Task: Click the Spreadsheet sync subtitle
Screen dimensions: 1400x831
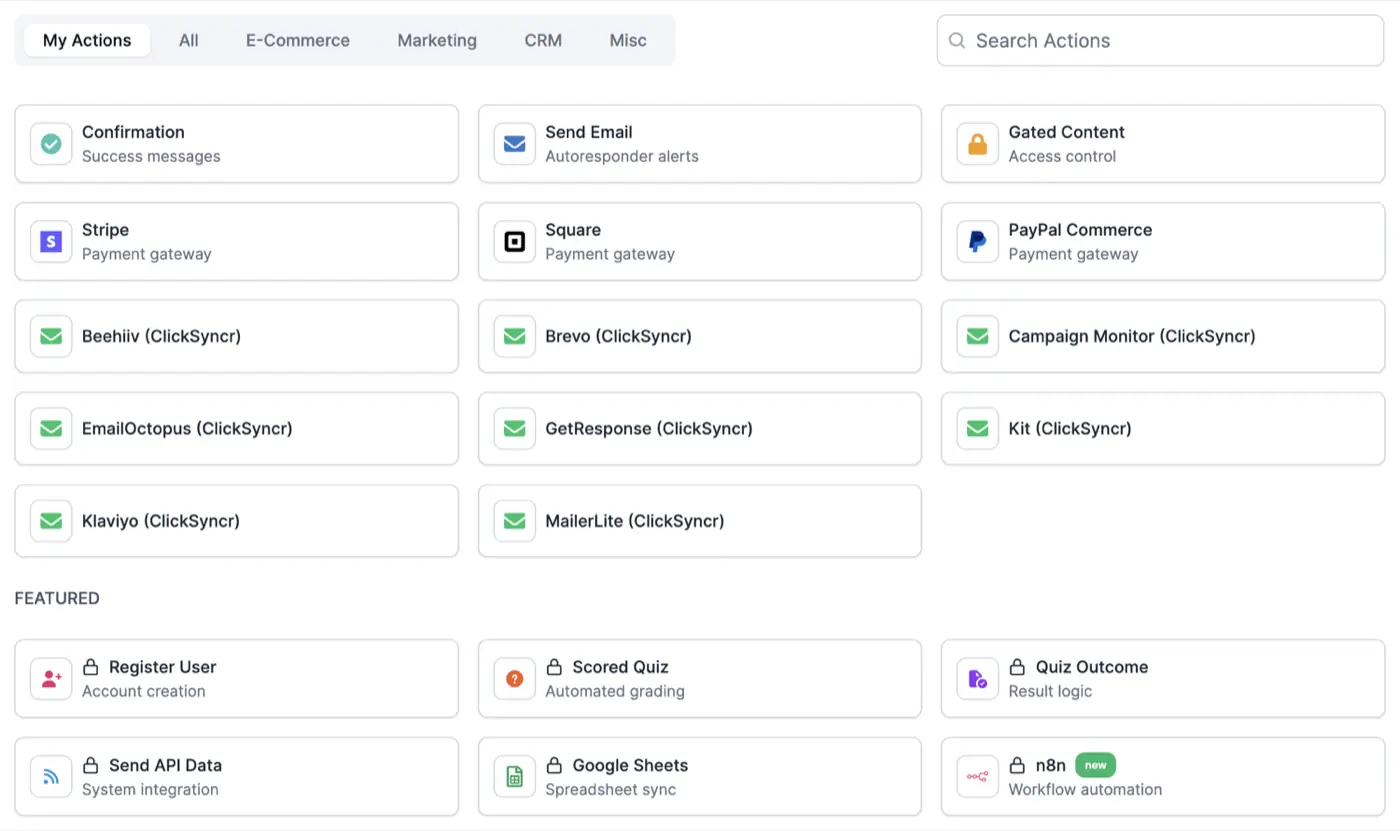Action: [x=611, y=789]
